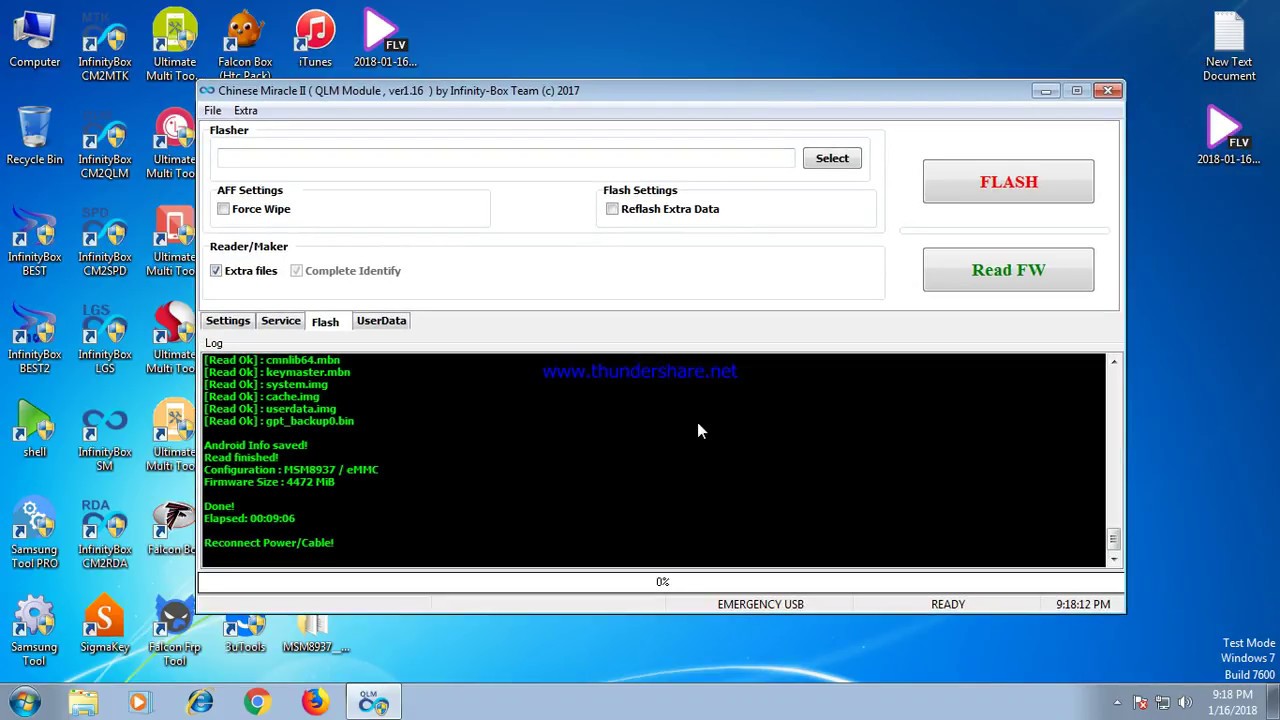The width and height of the screenshot is (1280, 720).
Task: Click 'Elapsed: 00:09:06' log line
Action: tap(249, 519)
